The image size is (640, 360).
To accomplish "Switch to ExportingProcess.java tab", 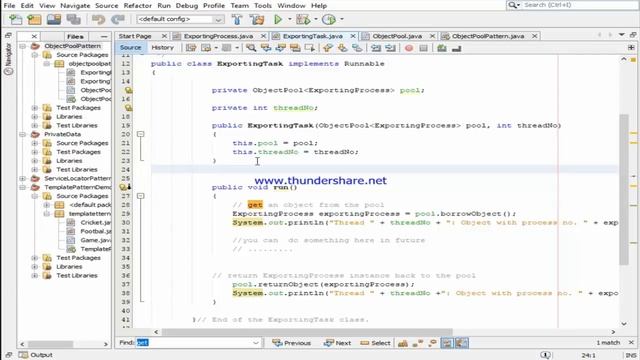I will pyautogui.click(x=218, y=36).
